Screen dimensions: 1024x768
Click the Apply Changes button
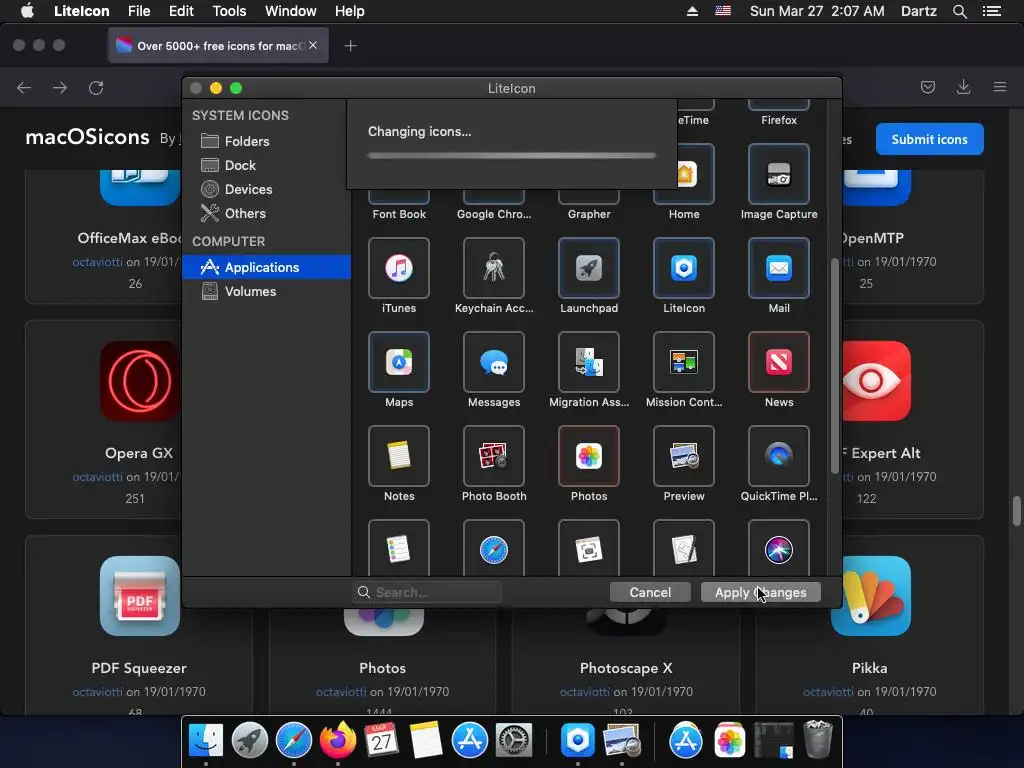[760, 592]
